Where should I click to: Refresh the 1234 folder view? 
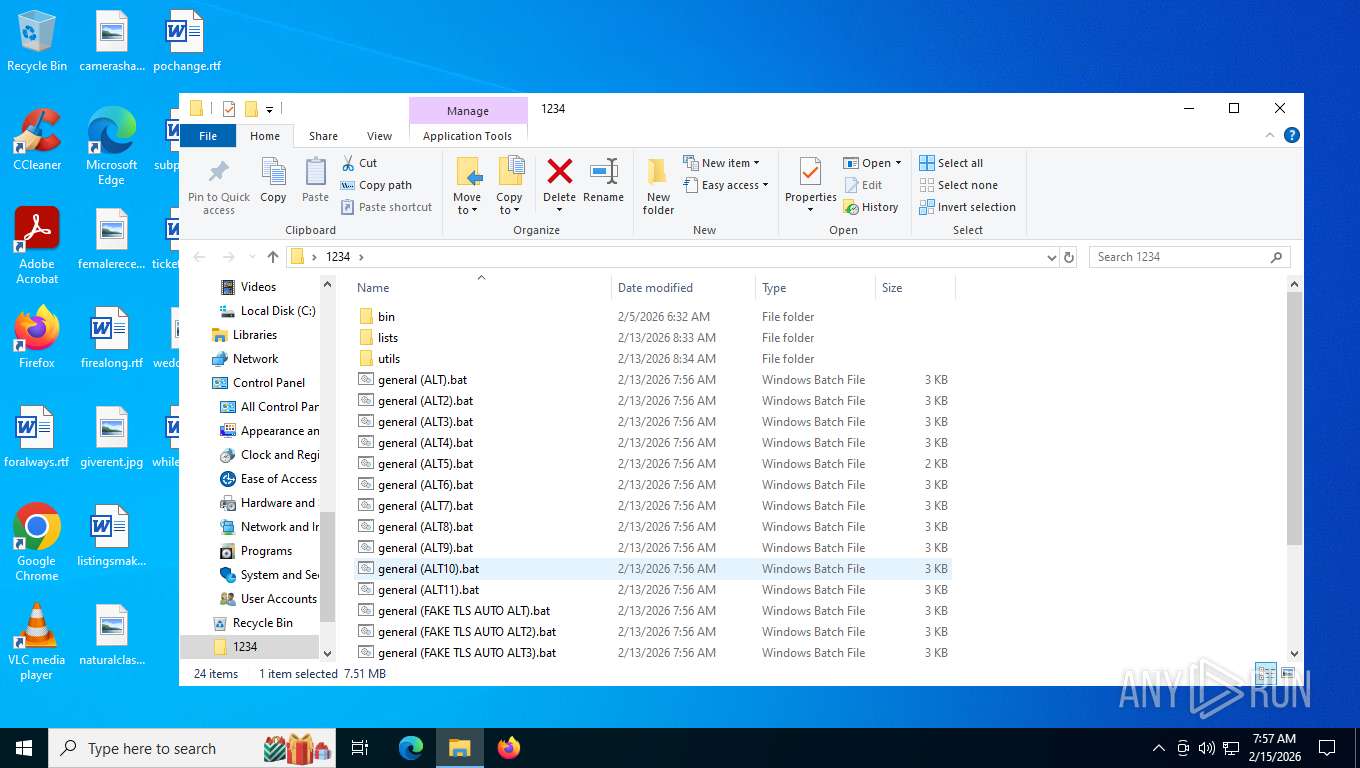click(1069, 257)
